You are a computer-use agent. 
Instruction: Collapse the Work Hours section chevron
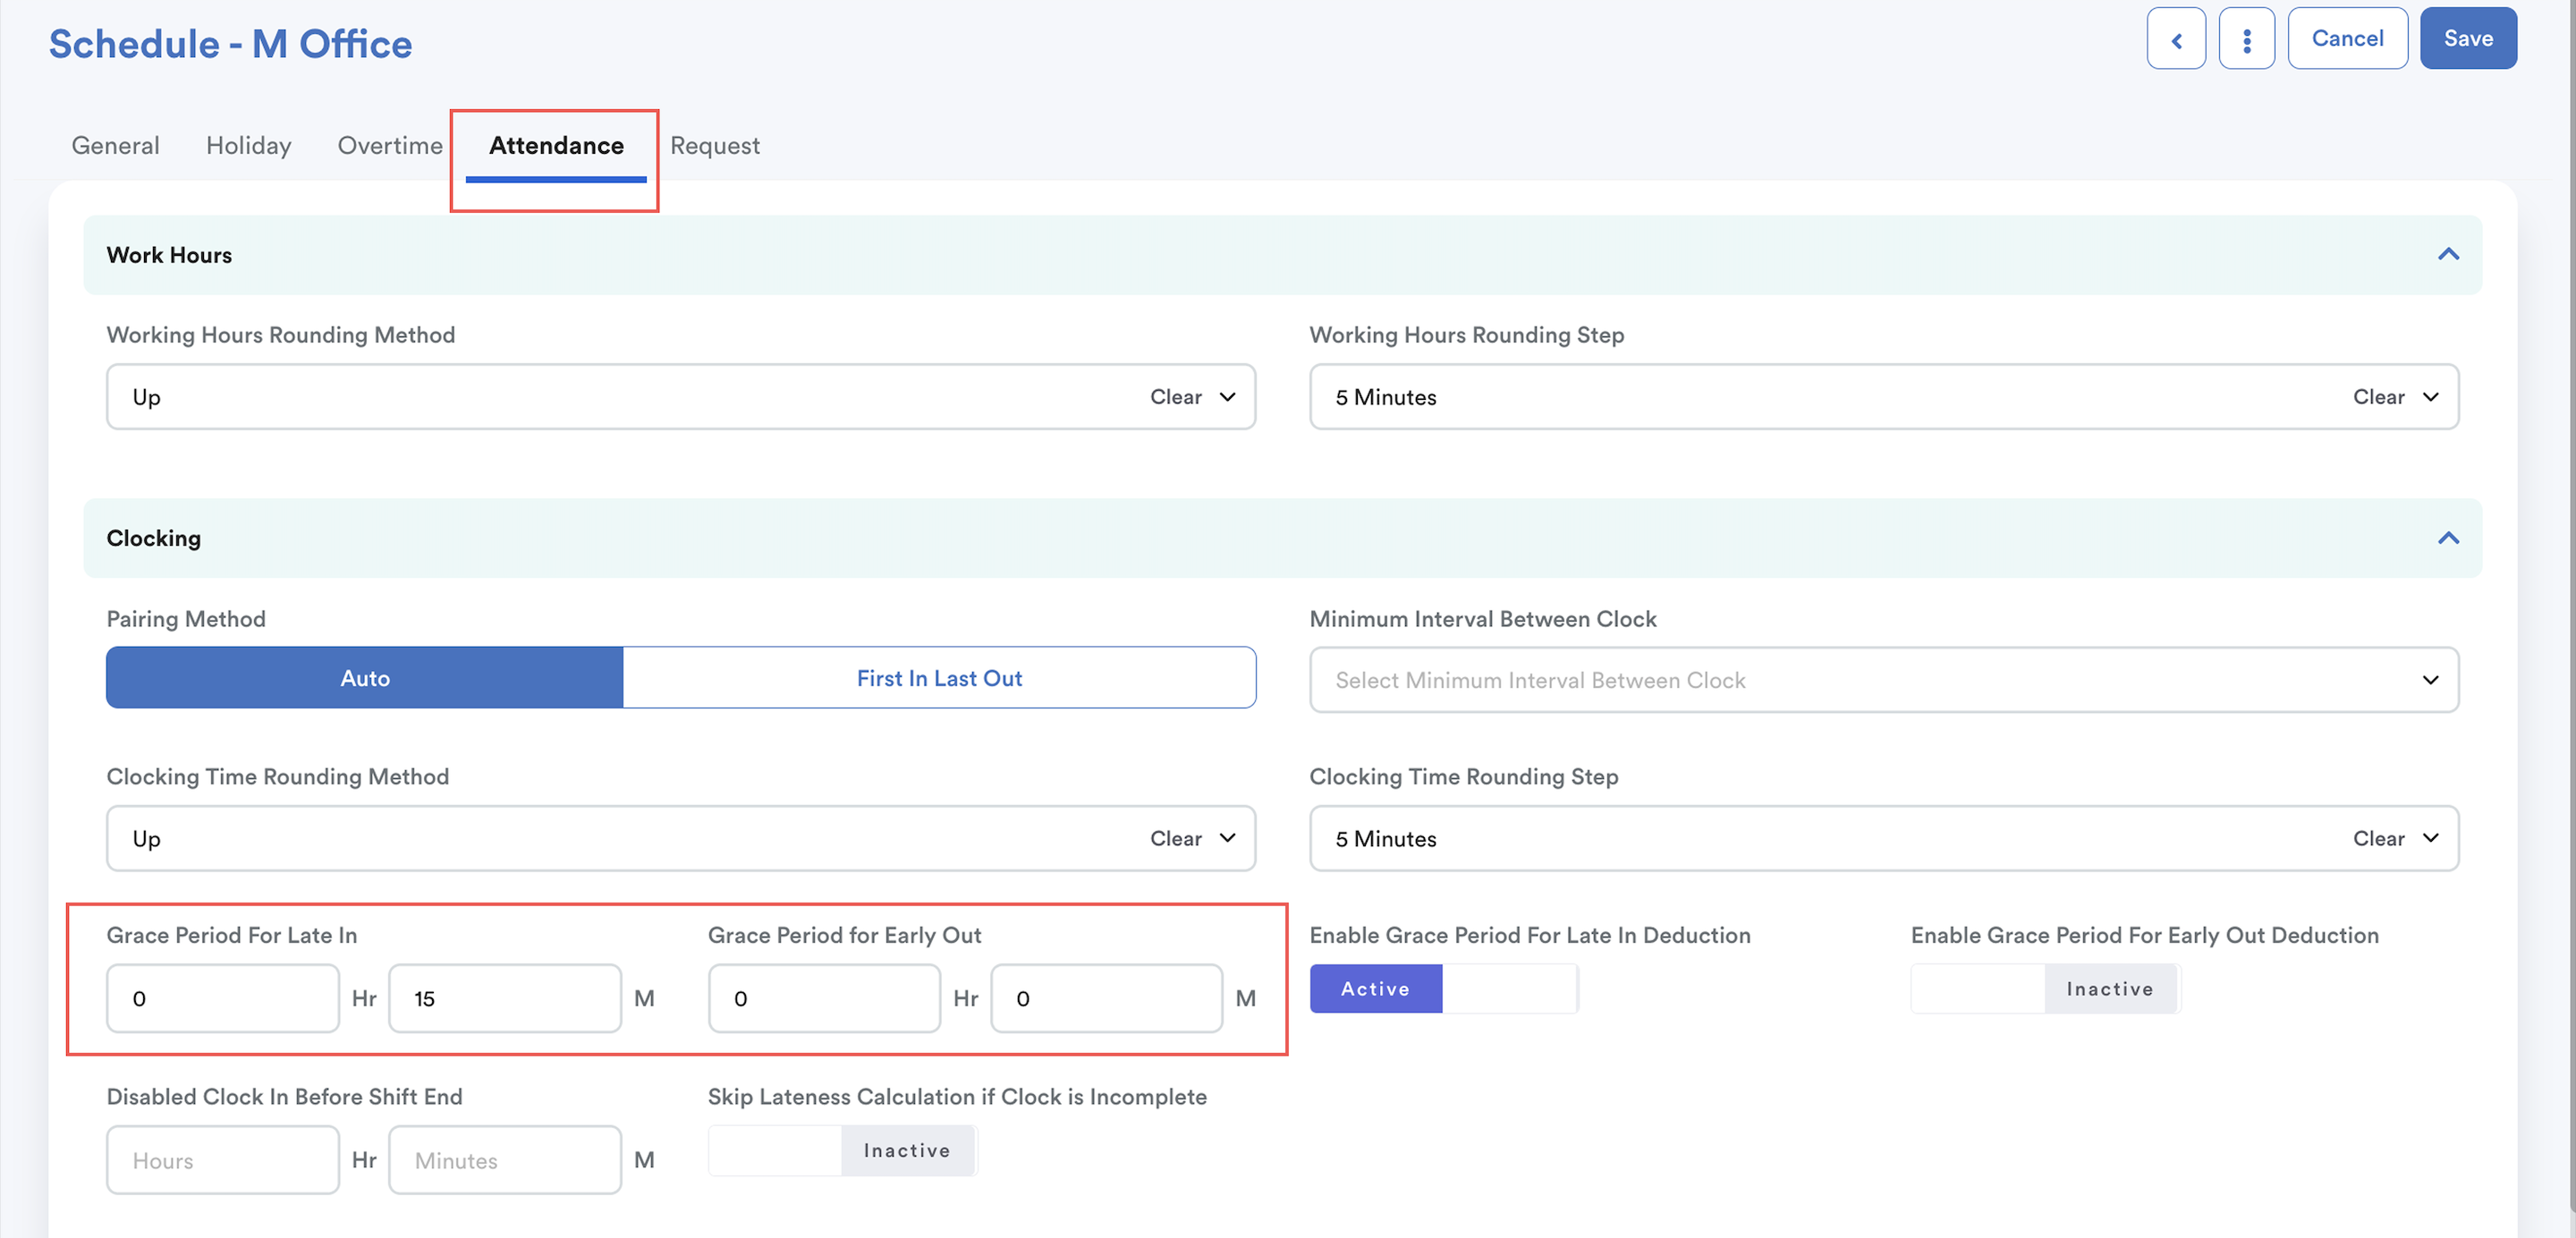[x=2447, y=254]
